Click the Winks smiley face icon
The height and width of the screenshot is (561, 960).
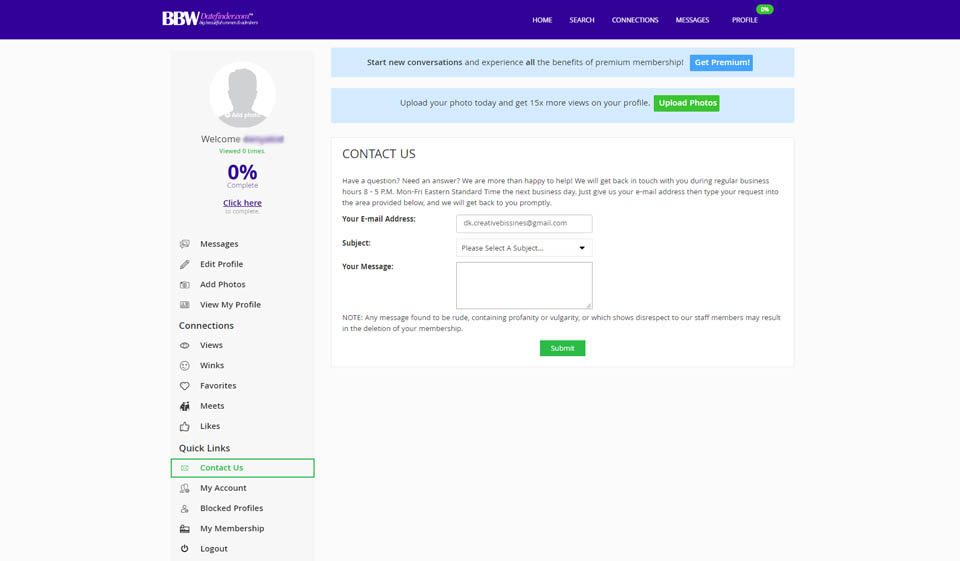point(184,366)
